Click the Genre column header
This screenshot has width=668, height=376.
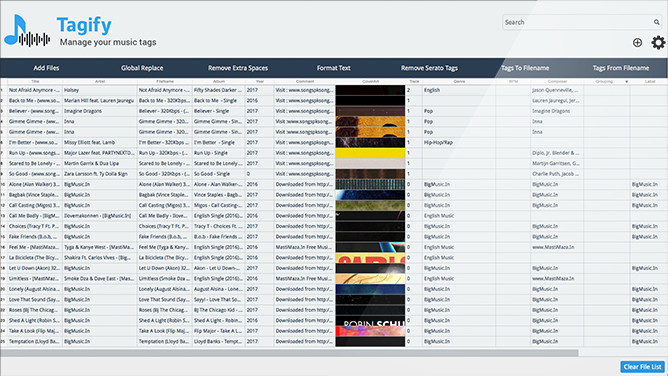pos(459,81)
